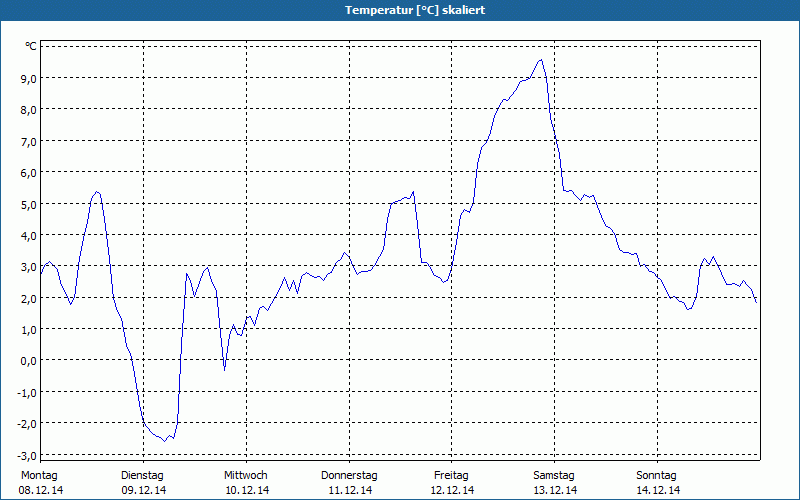Viewport: 800px width, 500px height.
Task: Click the 6,0 y-axis label
Action: pyautogui.click(x=29, y=172)
